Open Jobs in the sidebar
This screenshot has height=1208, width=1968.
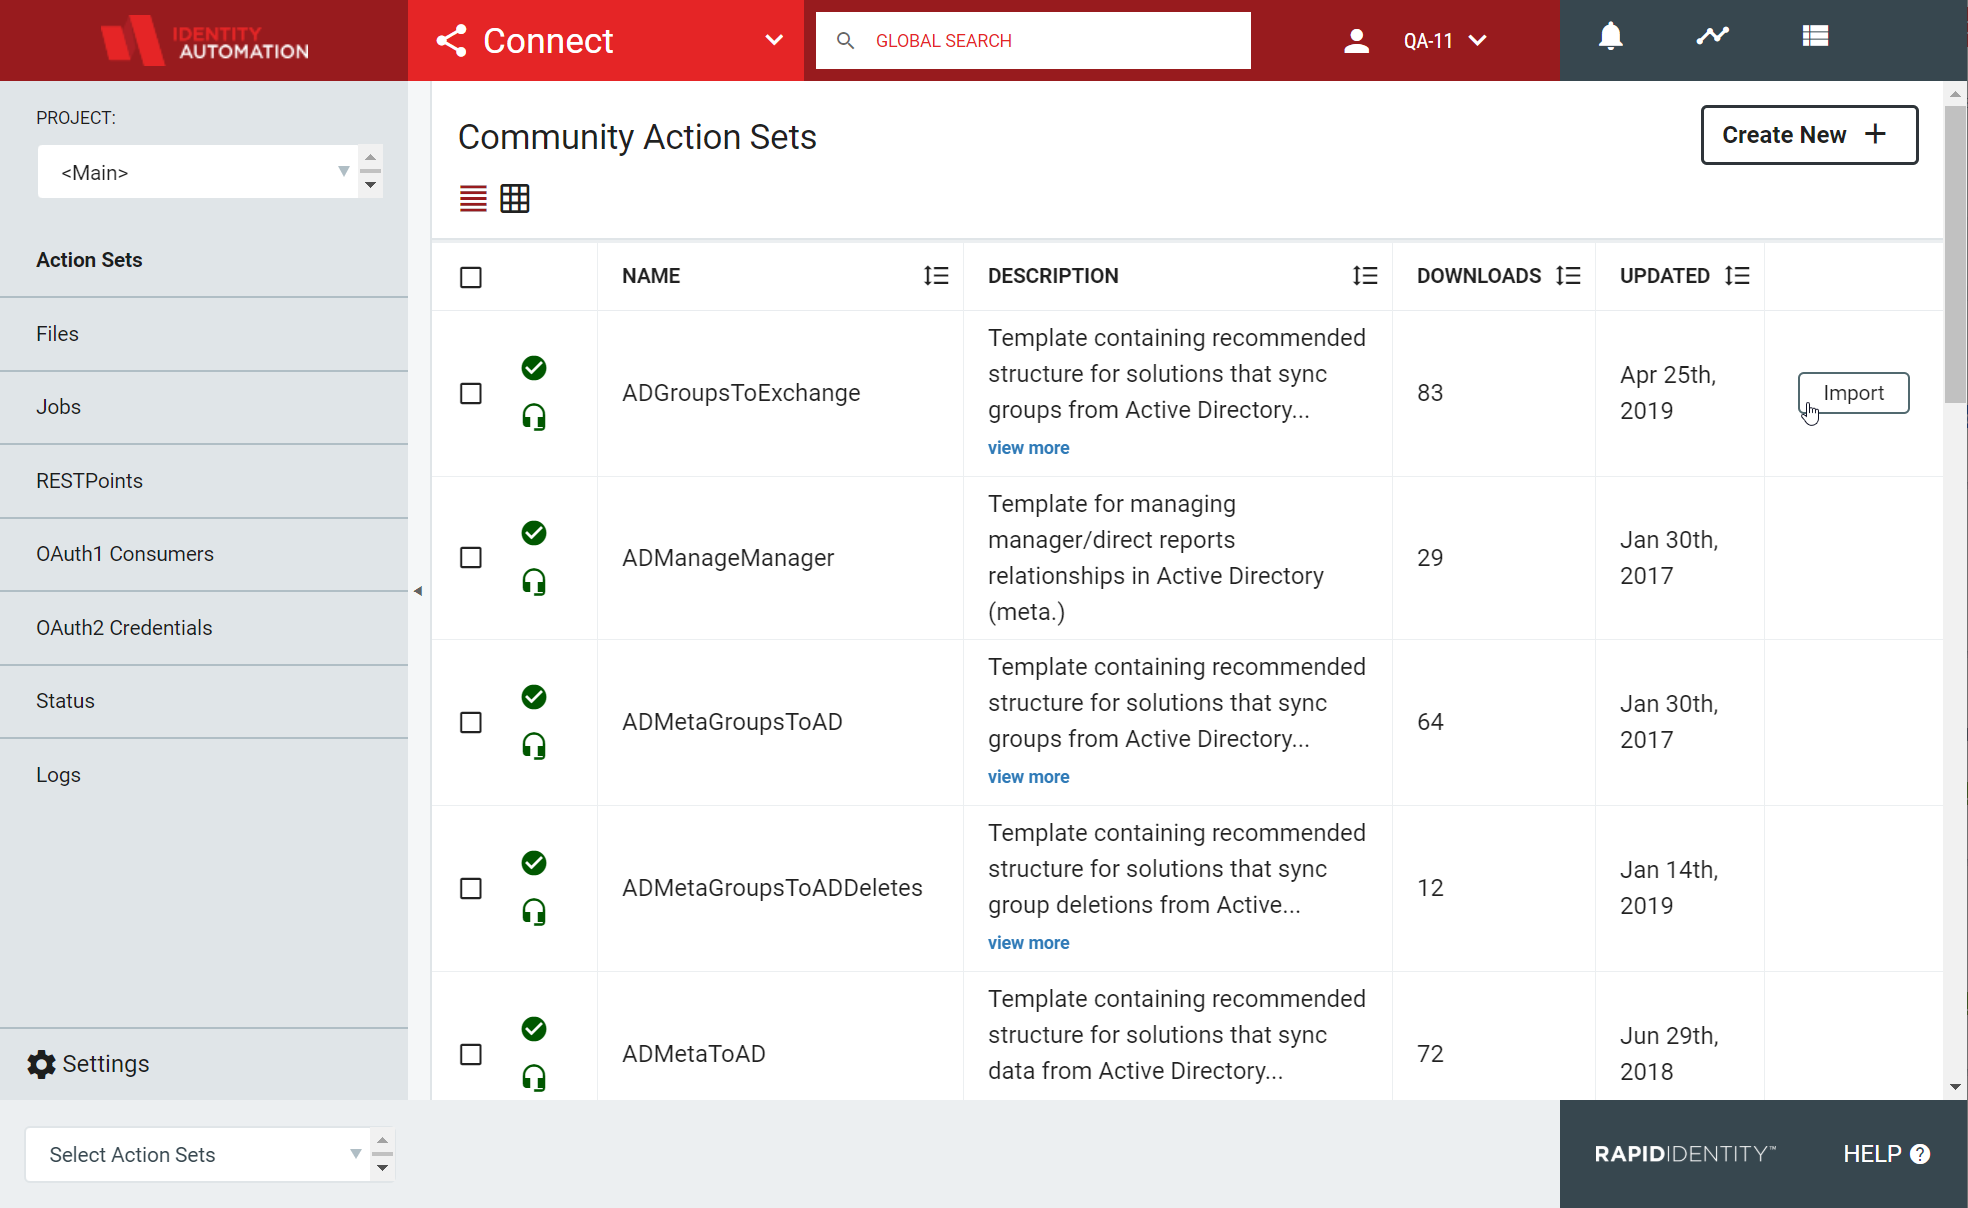204,407
